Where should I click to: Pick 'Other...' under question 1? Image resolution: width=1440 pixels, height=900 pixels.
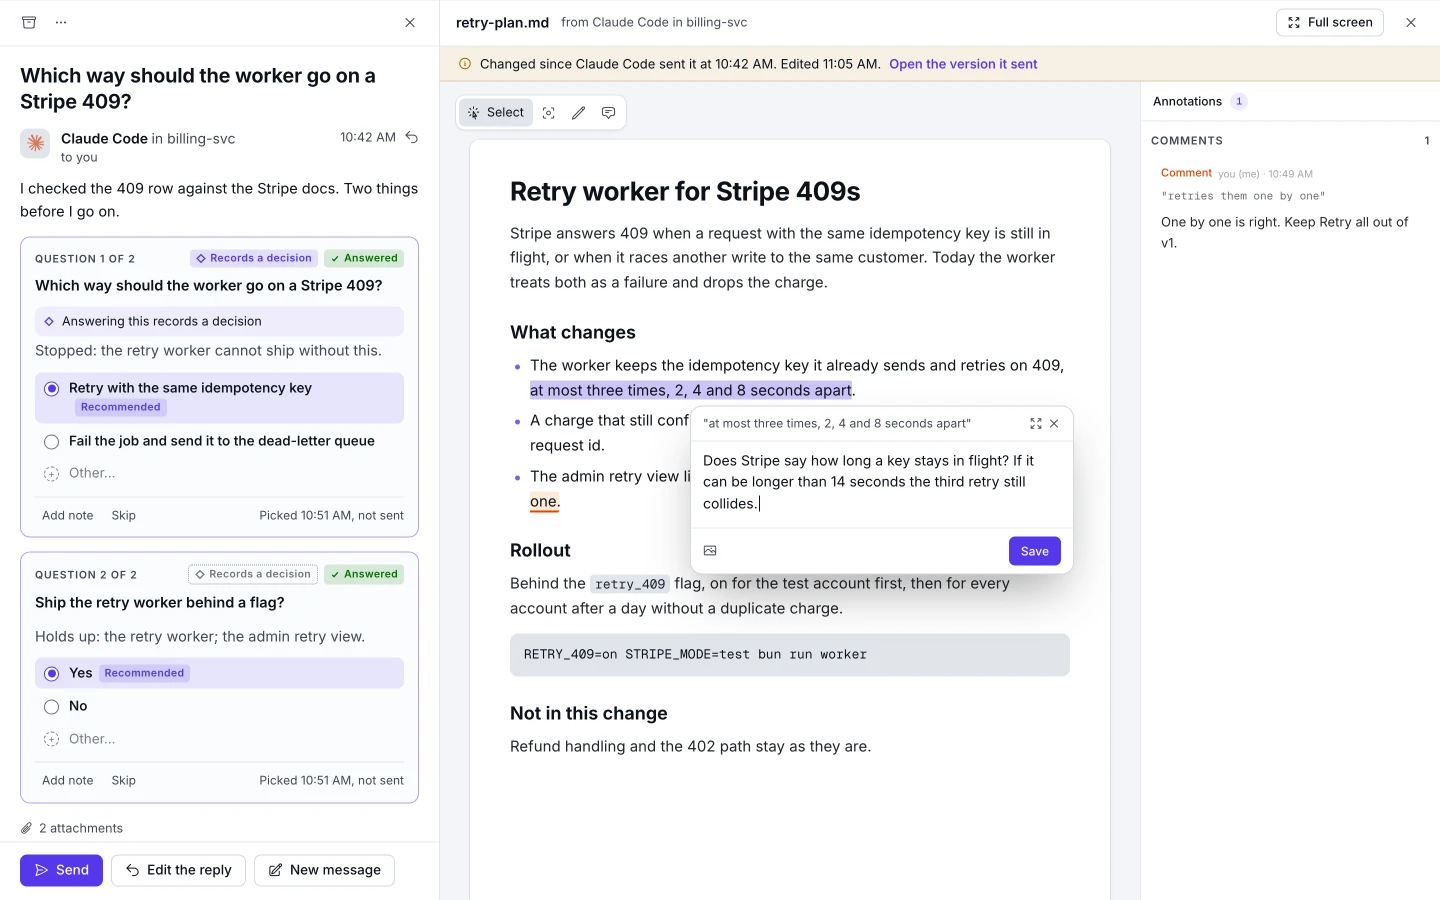point(220,473)
